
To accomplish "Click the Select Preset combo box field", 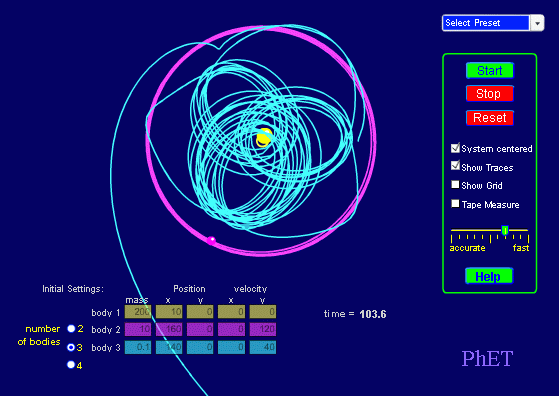I will click(486, 23).
